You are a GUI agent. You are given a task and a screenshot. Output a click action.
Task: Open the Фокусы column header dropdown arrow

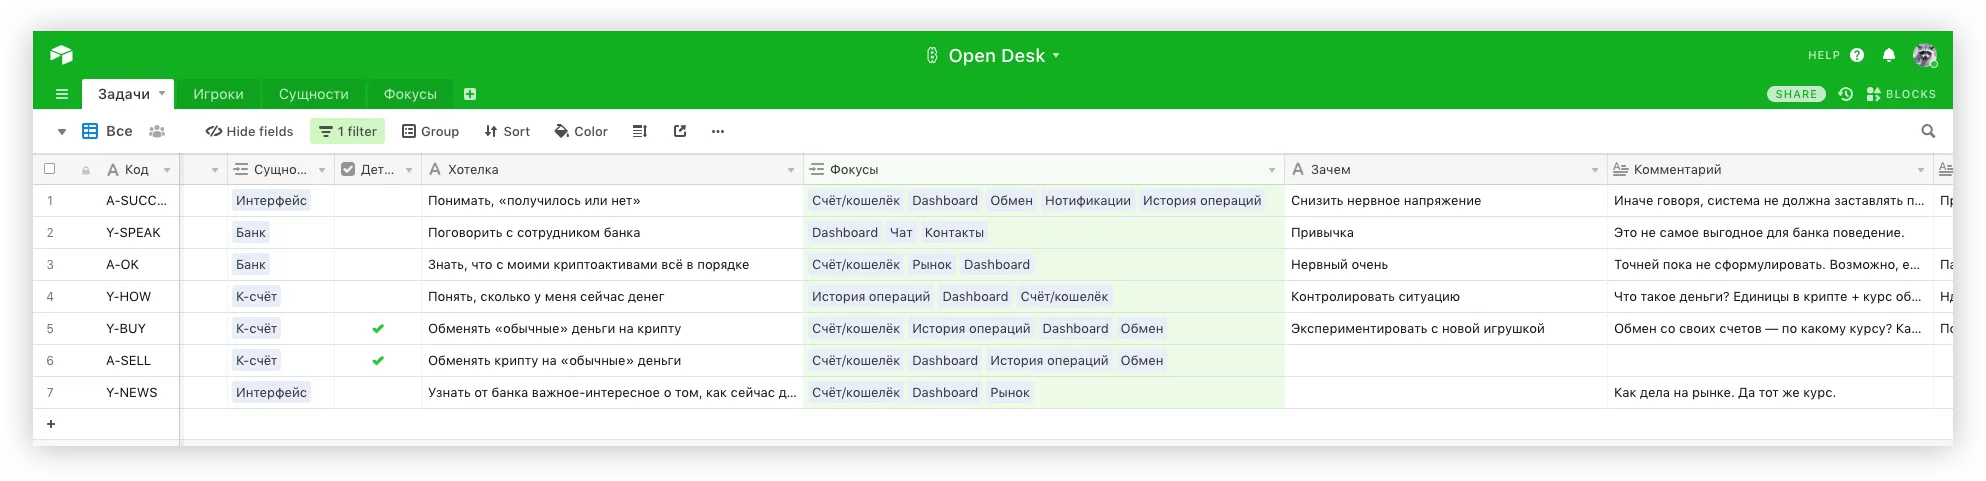[1272, 170]
